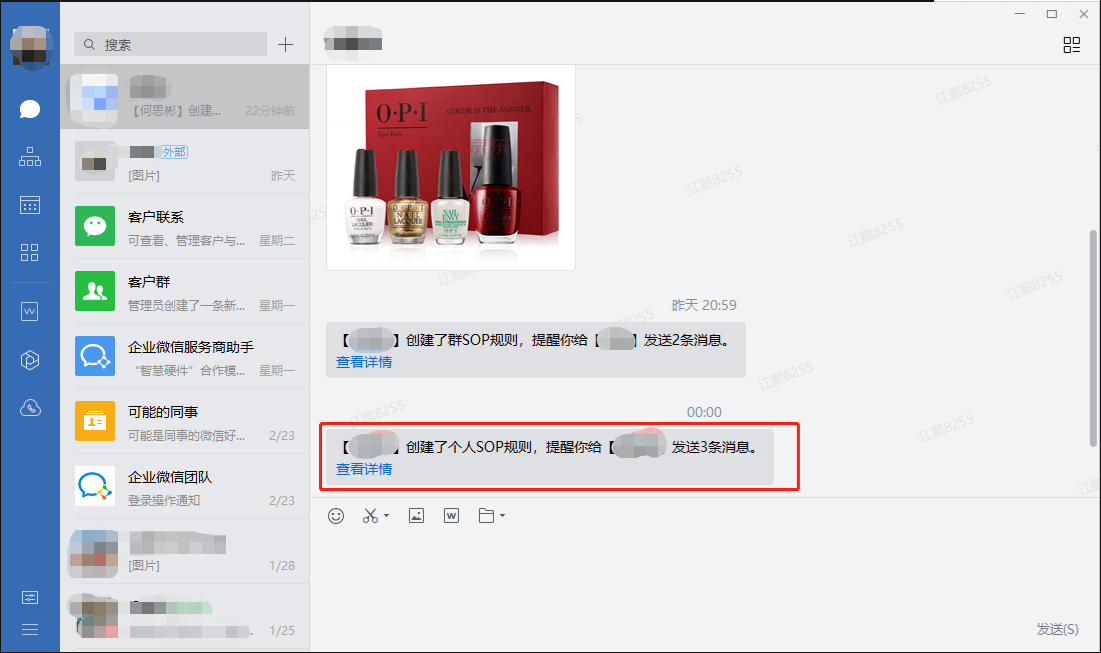Expand the folder options arrow

pyautogui.click(x=502, y=516)
